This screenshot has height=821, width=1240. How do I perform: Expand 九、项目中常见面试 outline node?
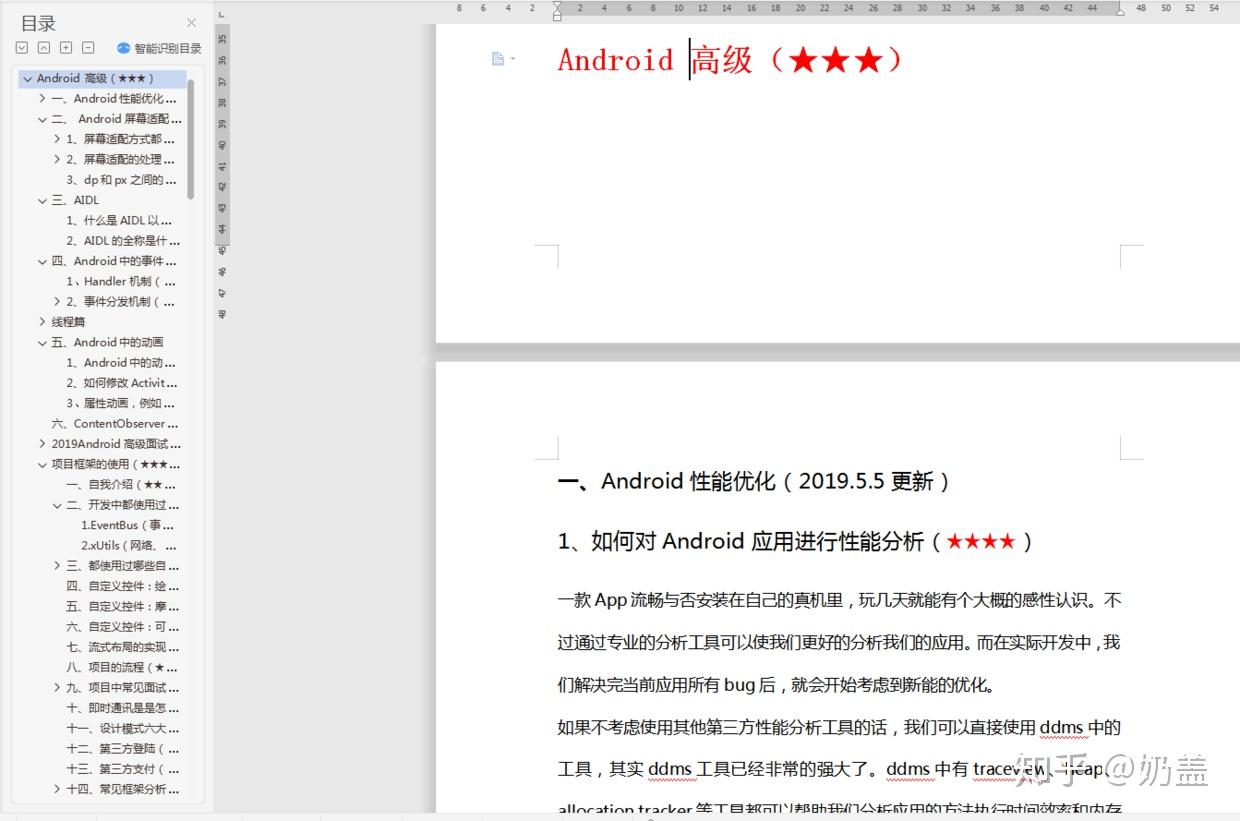[x=57, y=687]
